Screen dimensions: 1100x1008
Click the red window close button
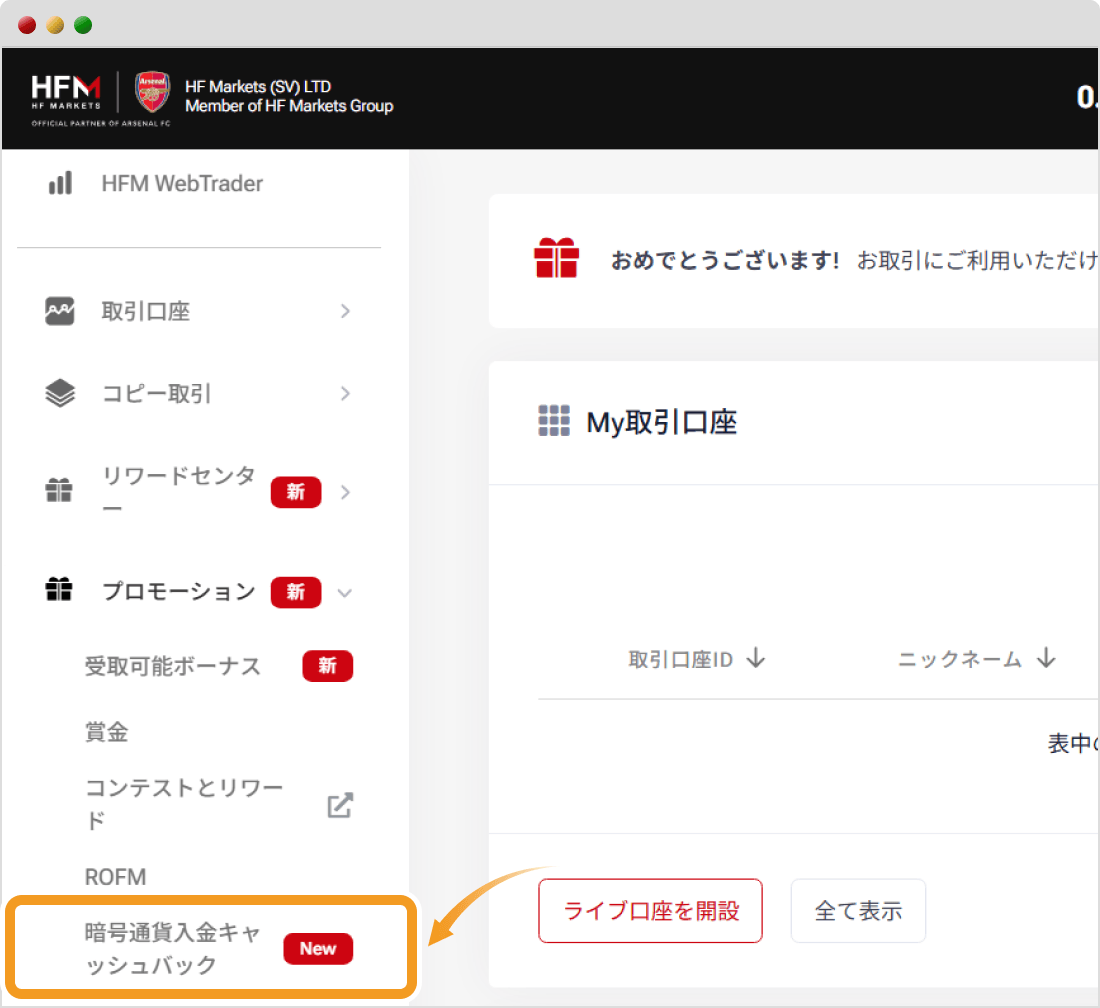27,25
